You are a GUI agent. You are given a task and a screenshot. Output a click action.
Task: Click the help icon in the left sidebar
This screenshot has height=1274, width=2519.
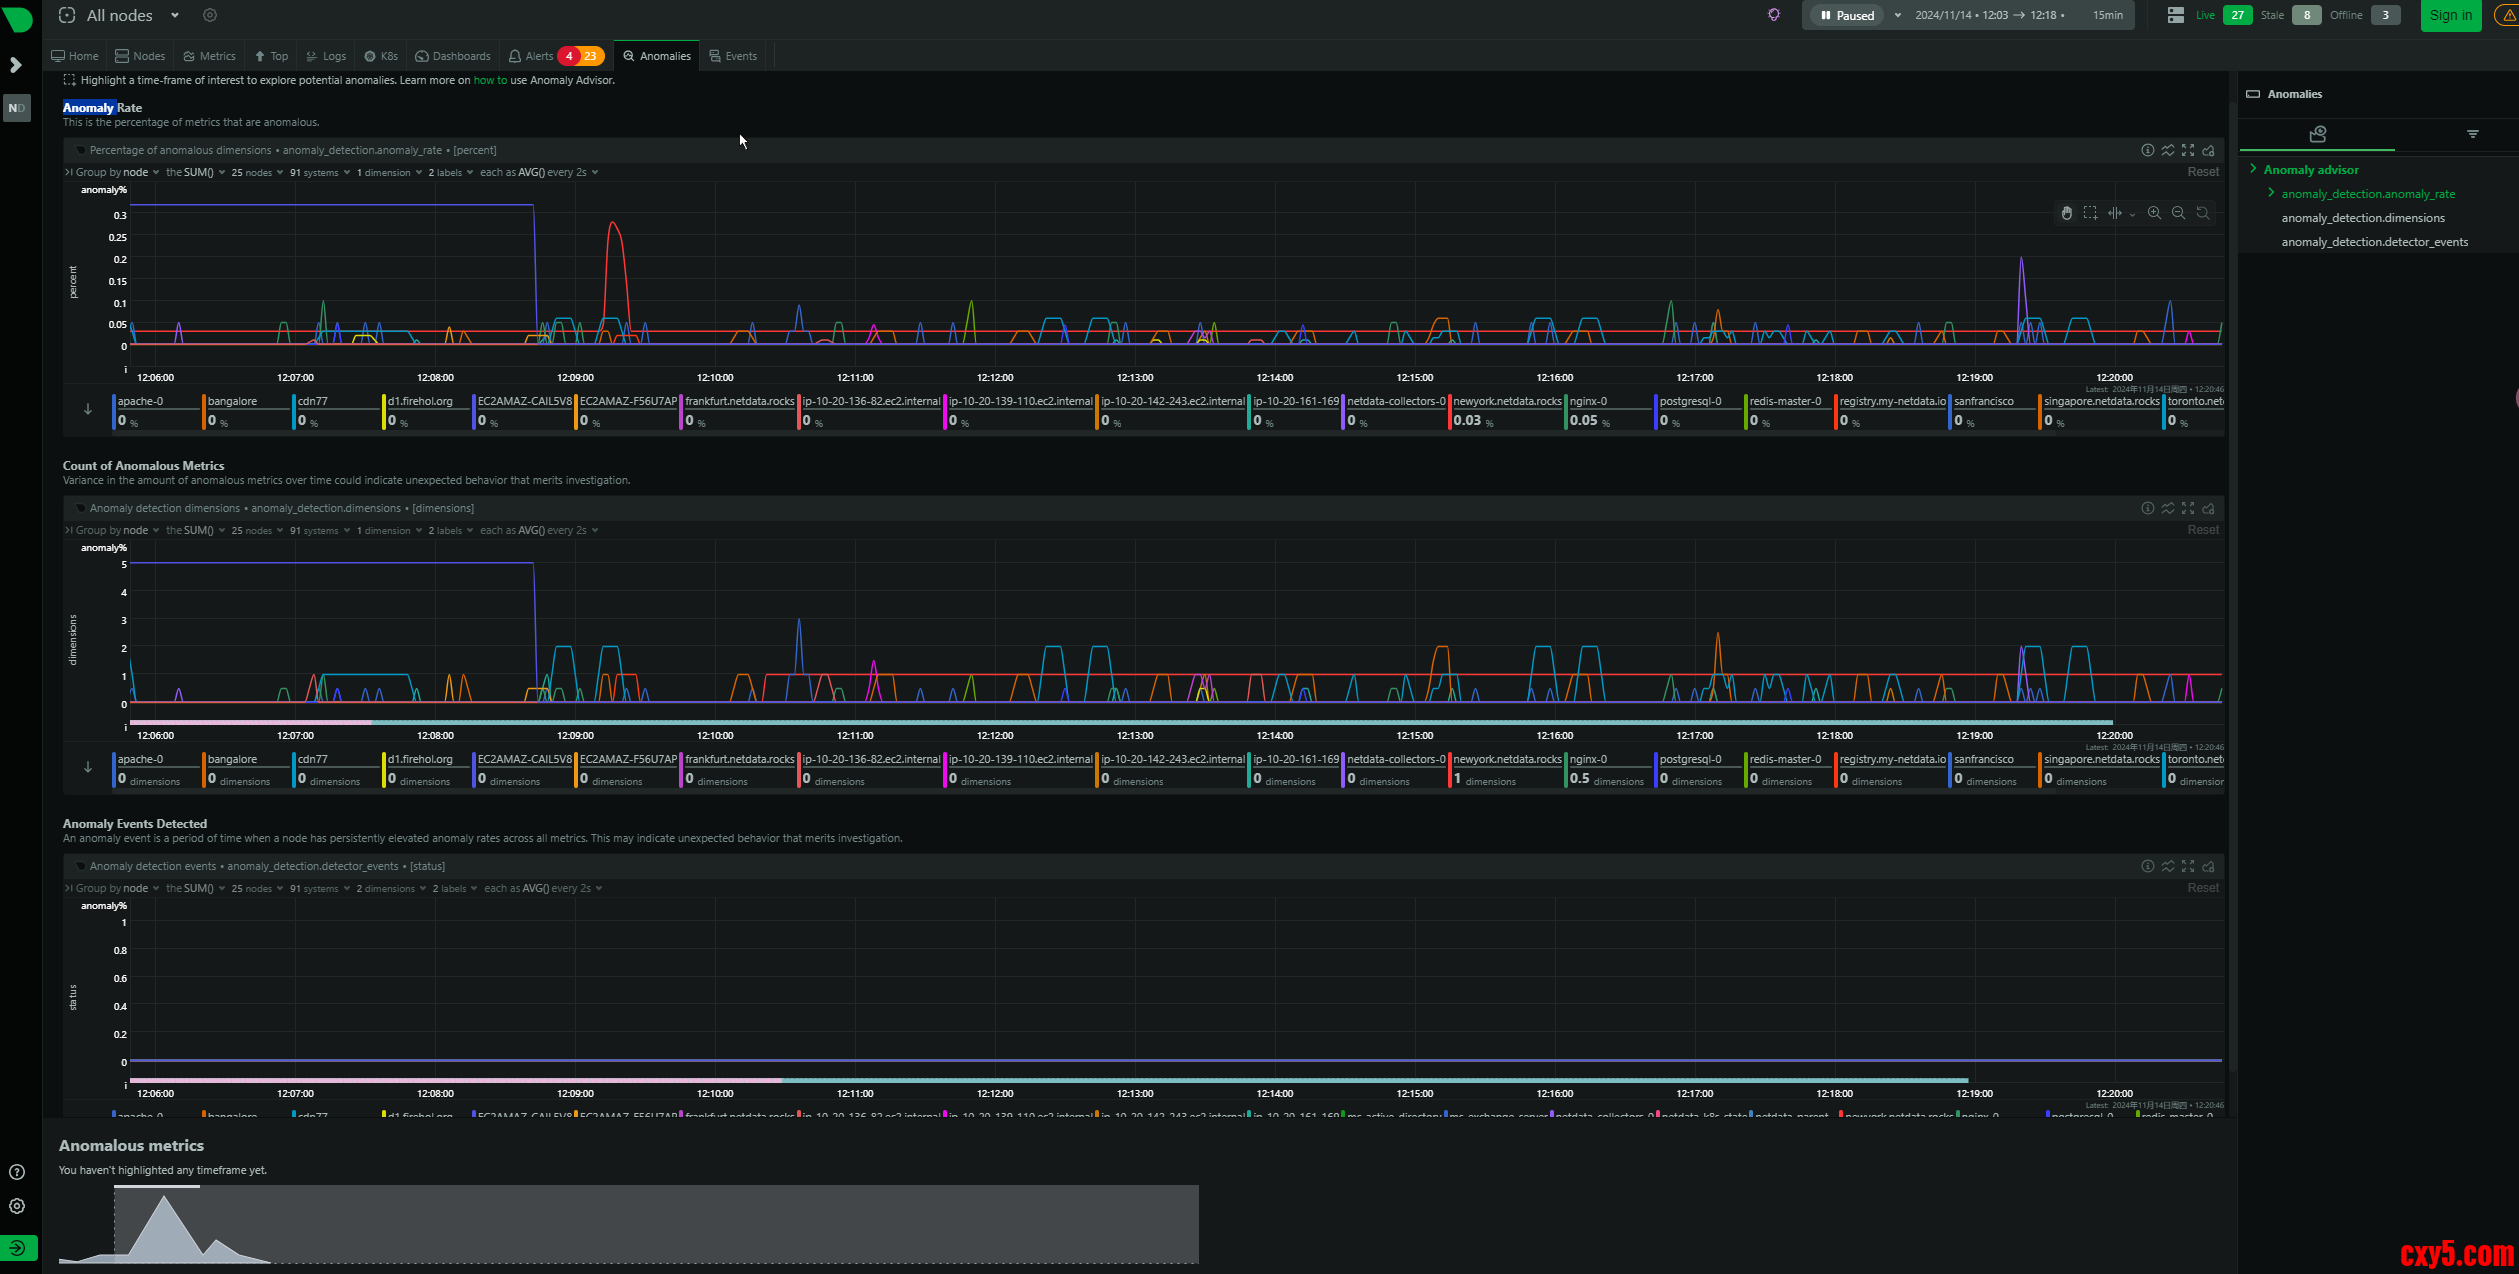[x=17, y=1172]
